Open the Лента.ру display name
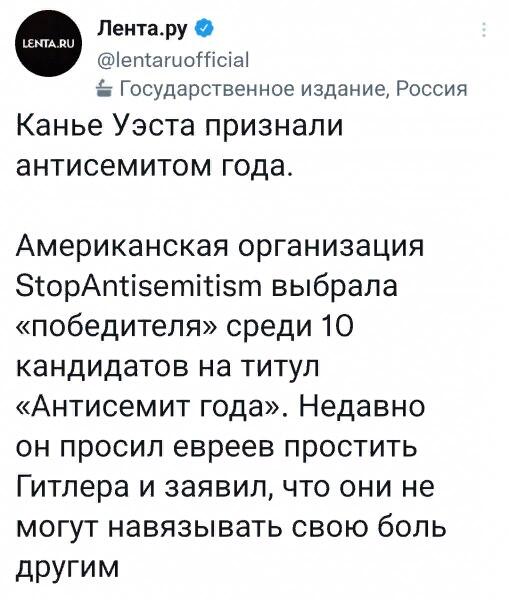 pyautogui.click(x=143, y=28)
